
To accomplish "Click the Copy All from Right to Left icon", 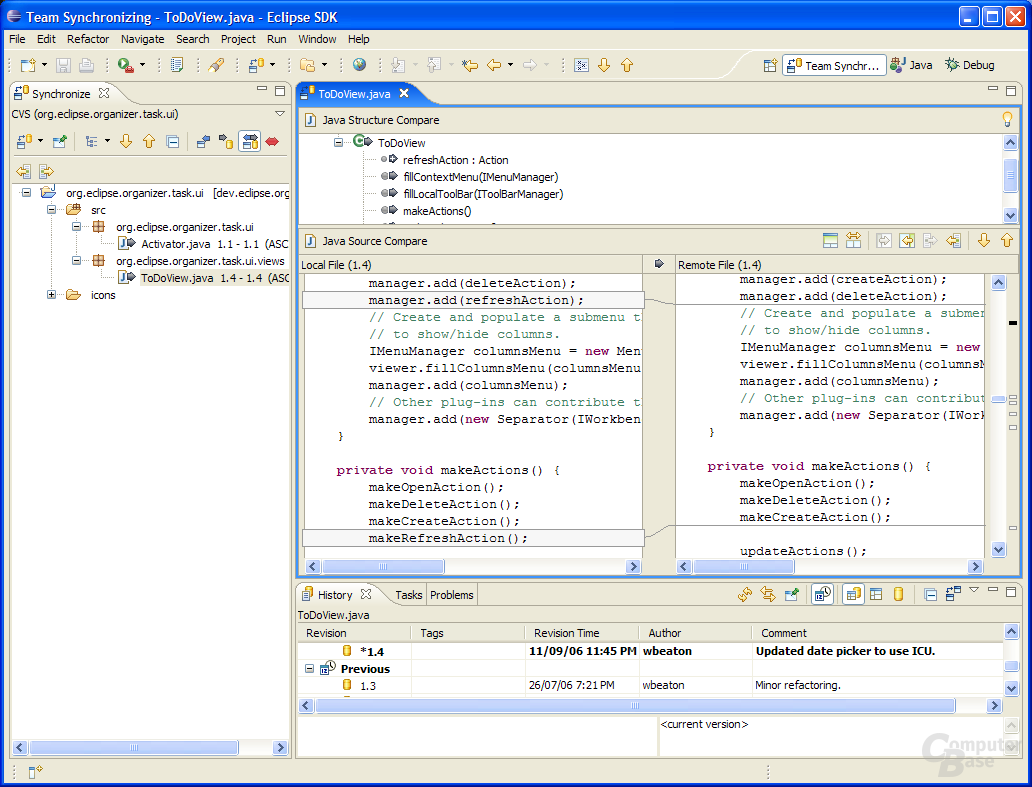I will (x=907, y=241).
